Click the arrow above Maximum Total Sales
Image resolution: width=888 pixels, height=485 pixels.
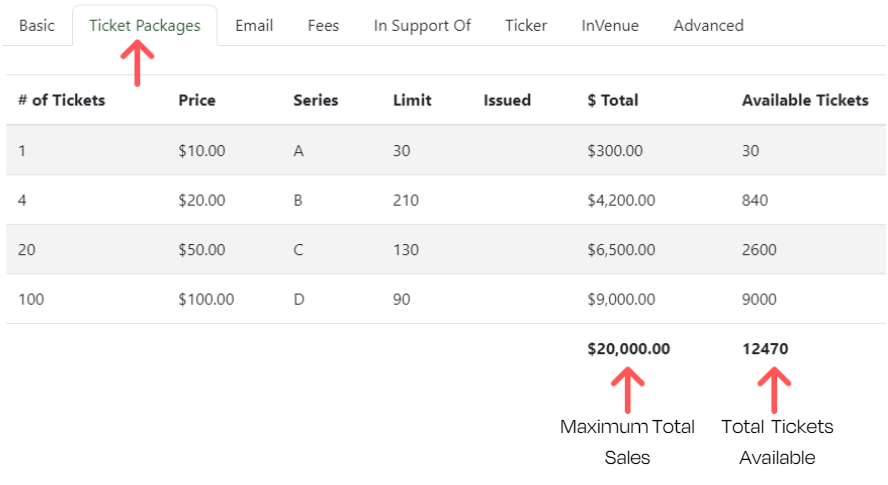(x=627, y=389)
